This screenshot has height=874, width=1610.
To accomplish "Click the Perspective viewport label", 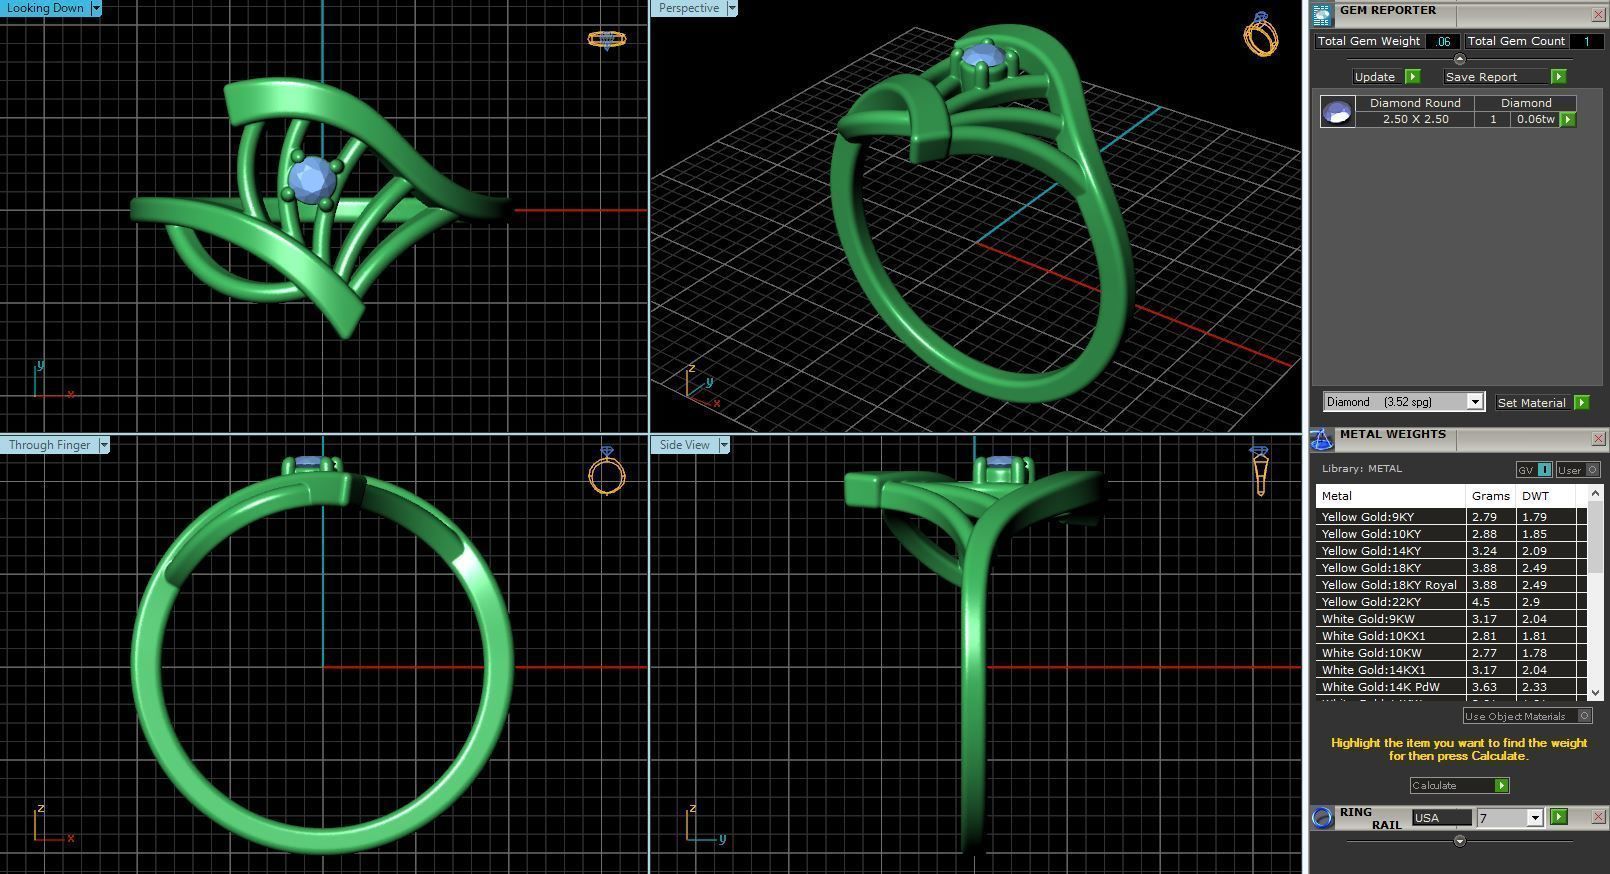I will click(689, 8).
